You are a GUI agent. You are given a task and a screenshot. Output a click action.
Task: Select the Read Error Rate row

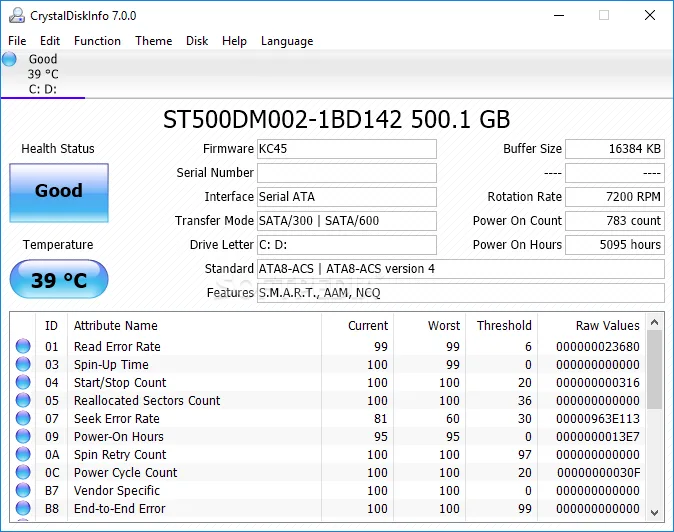click(x=328, y=346)
